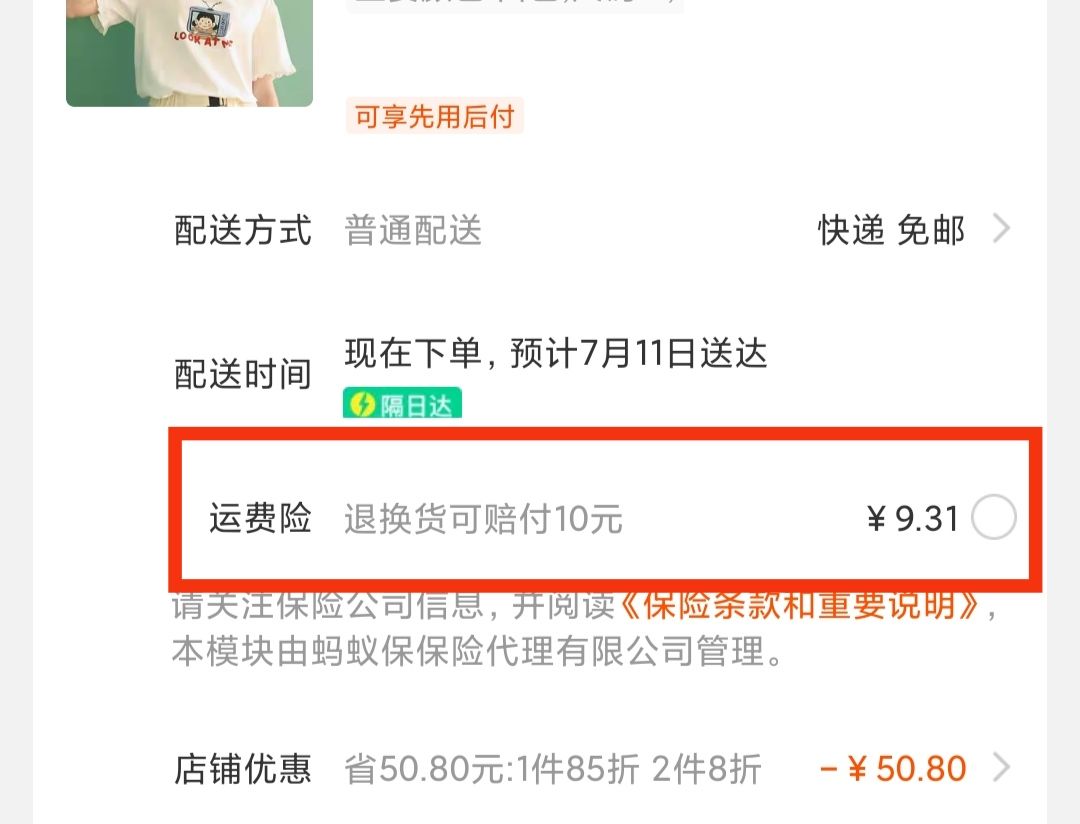Tap the green 隔日达 badge

[x=402, y=404]
